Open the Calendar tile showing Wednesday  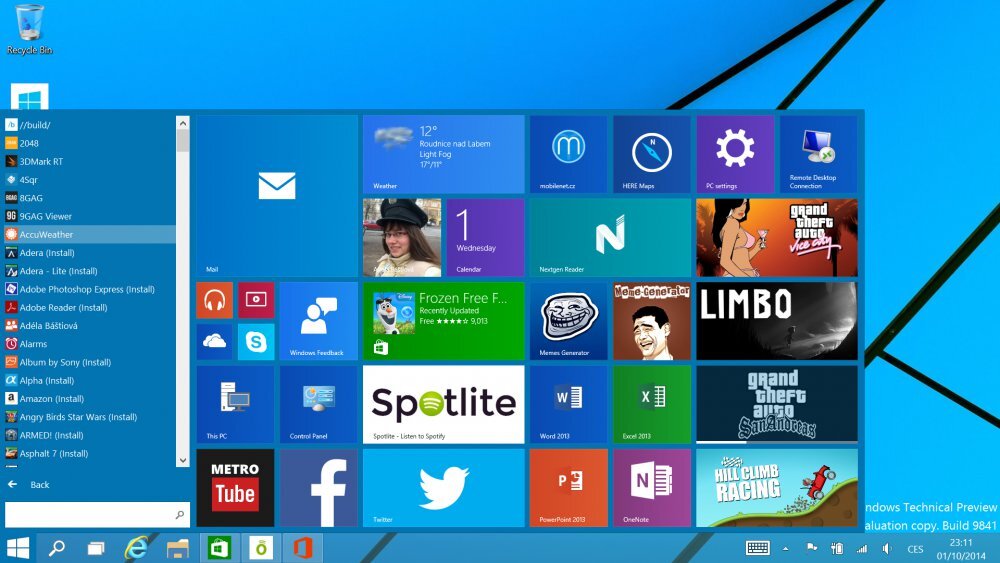[x=485, y=238]
